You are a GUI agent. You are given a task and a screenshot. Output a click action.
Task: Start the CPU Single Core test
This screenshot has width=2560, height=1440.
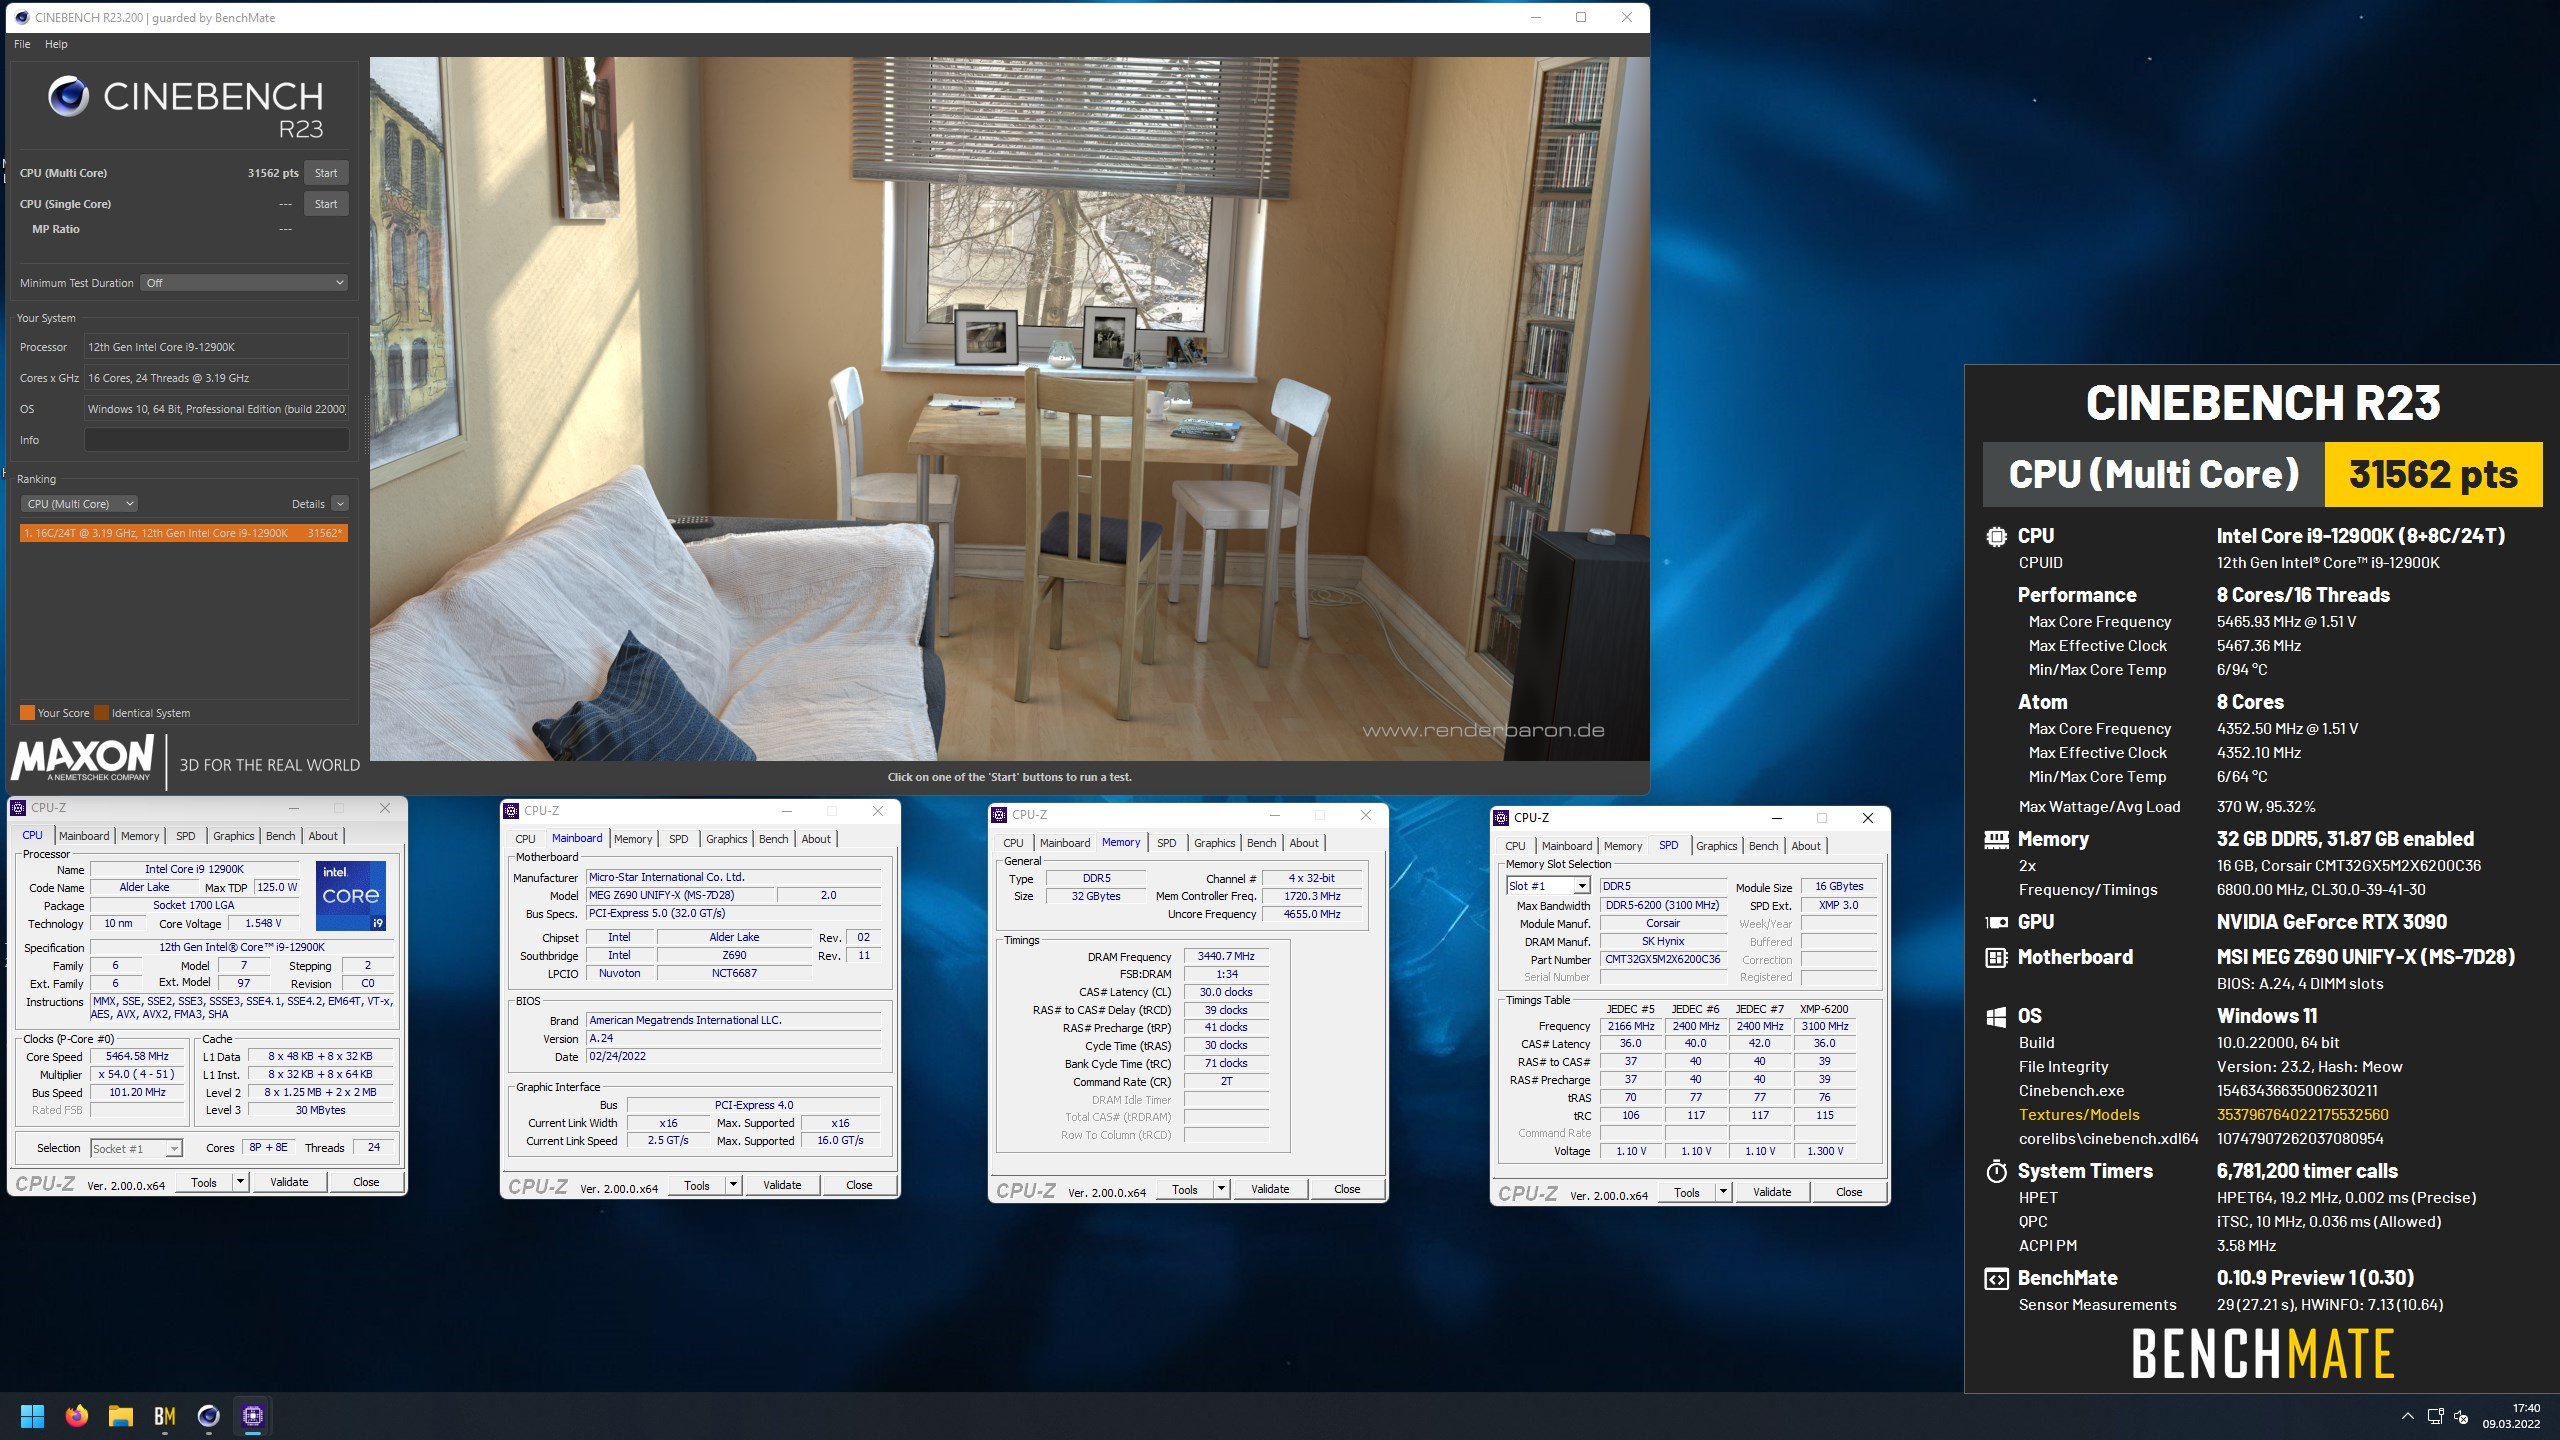326,204
